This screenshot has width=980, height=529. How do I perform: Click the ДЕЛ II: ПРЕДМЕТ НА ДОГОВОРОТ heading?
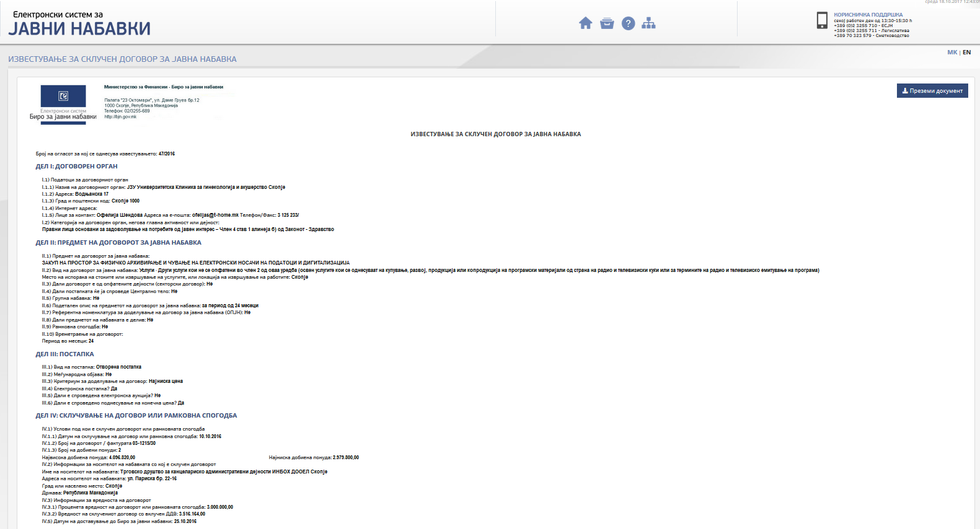pos(119,242)
